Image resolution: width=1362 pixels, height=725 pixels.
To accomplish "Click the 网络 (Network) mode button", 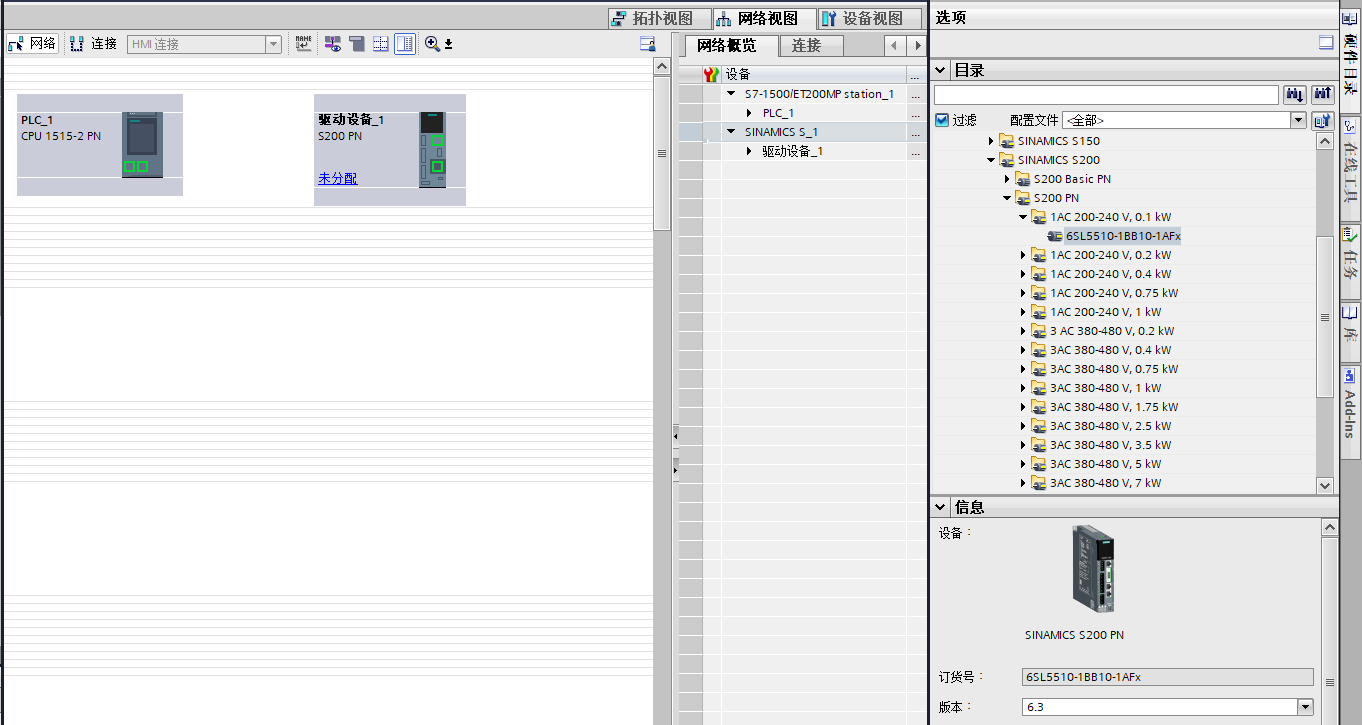I will 32,44.
